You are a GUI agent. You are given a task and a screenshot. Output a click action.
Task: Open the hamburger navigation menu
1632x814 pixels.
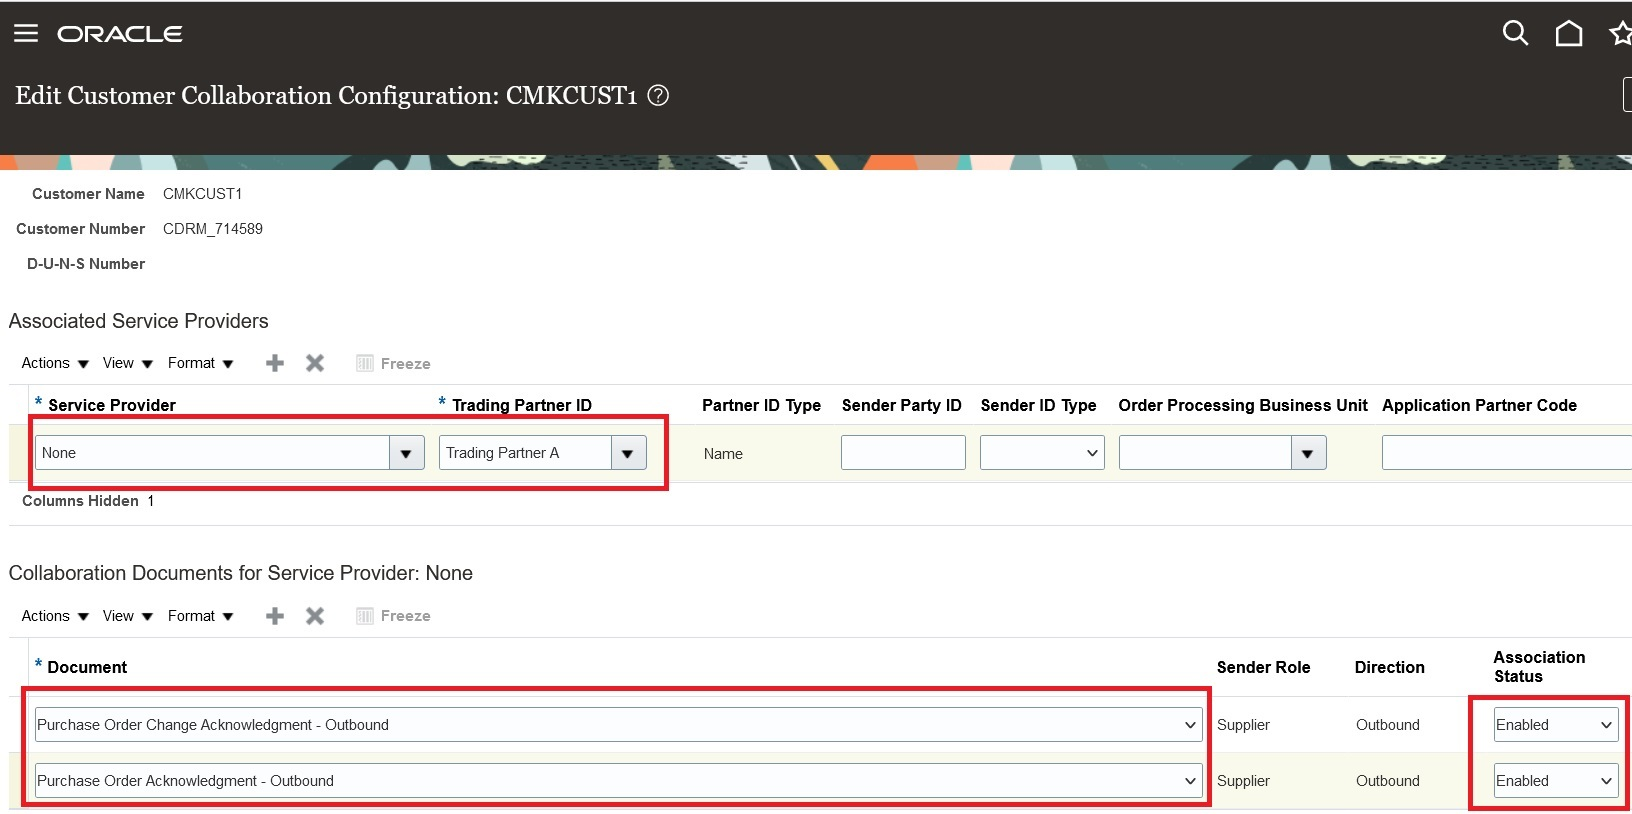[x=26, y=33]
